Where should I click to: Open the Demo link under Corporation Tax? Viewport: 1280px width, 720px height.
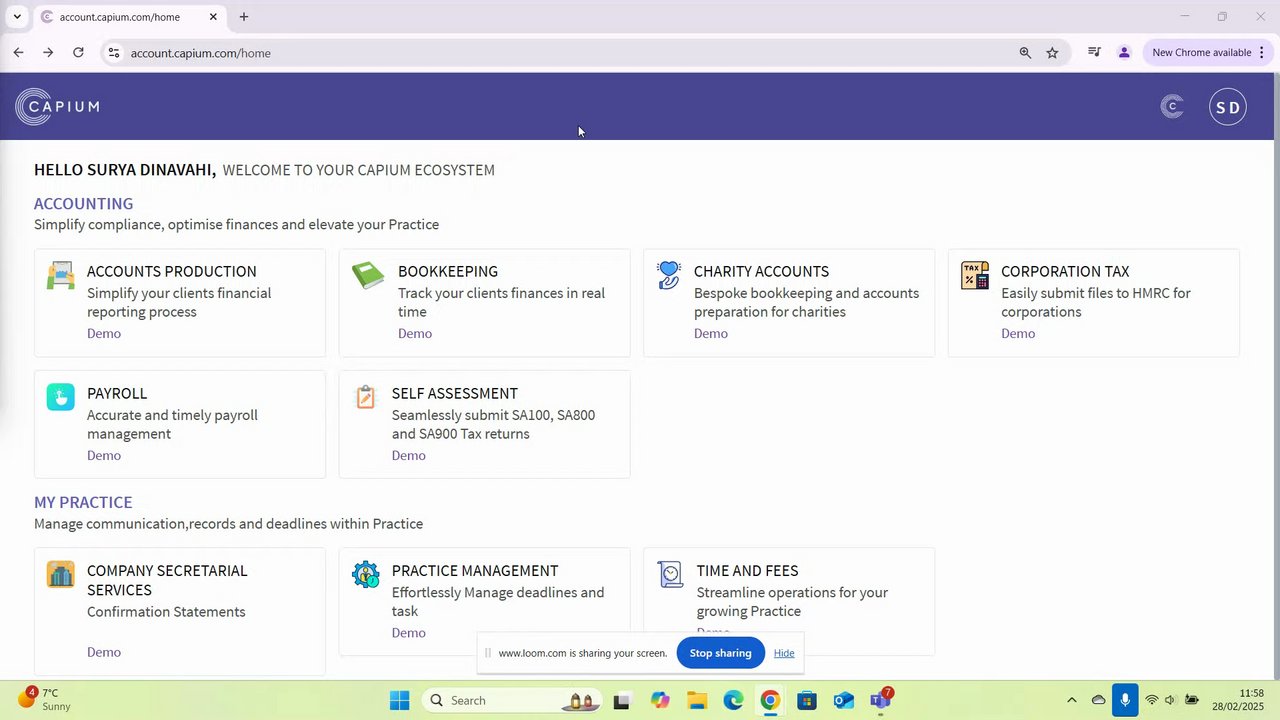pyautogui.click(x=1018, y=334)
